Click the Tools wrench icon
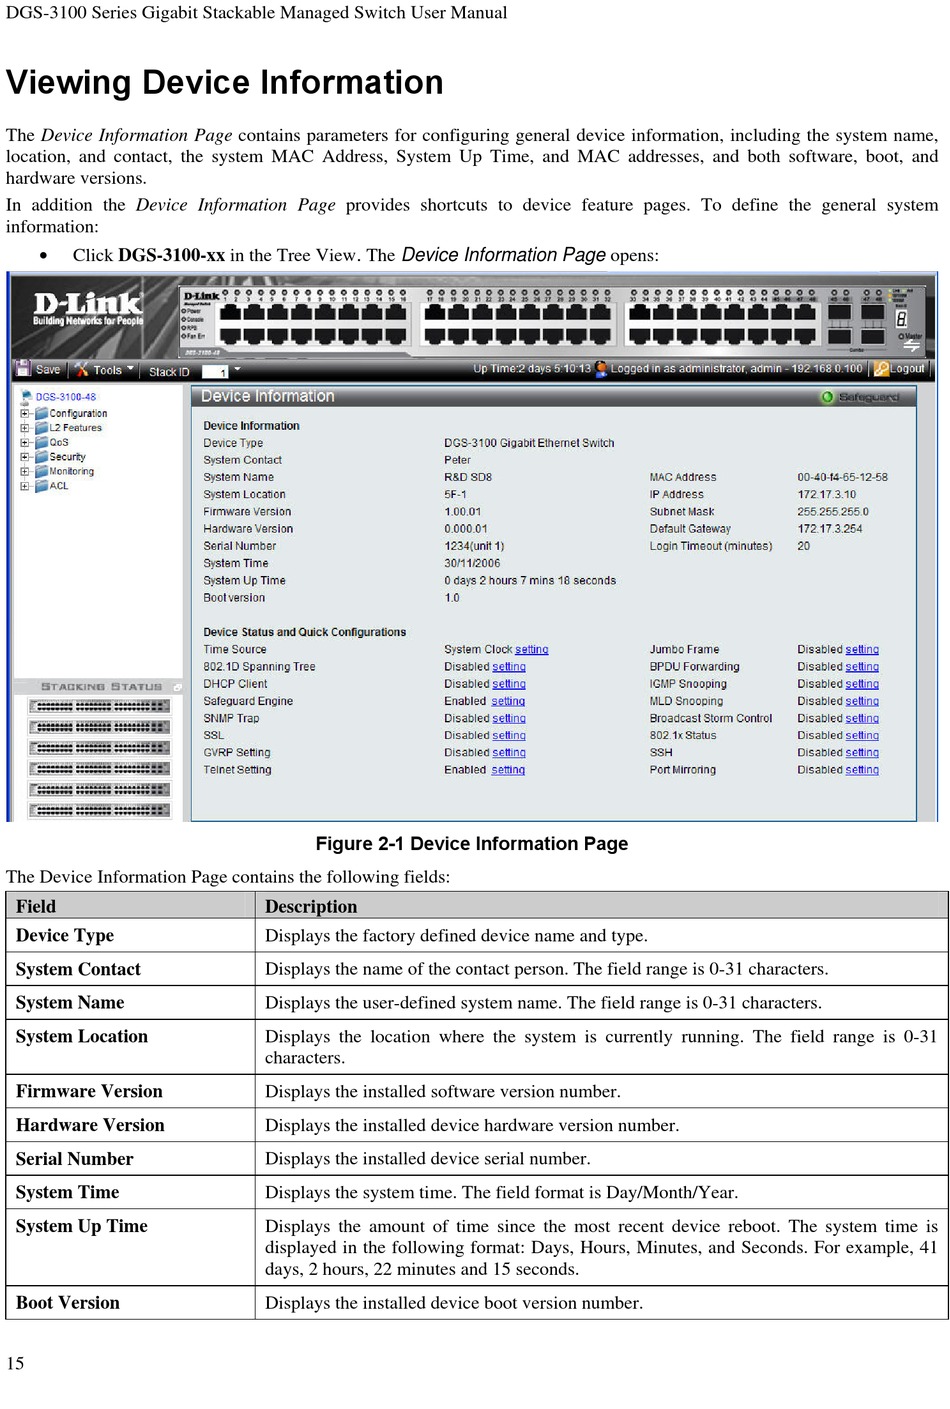This screenshot has height=1409, width=950. [x=82, y=370]
